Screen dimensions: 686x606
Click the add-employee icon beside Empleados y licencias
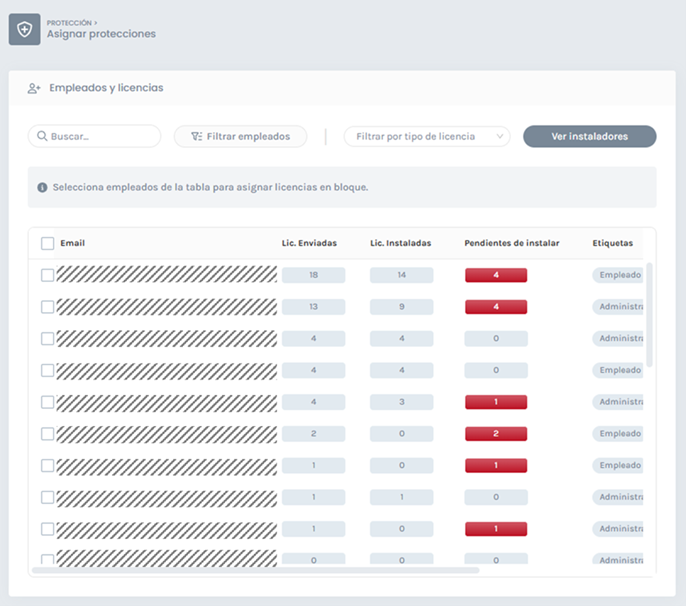click(34, 88)
